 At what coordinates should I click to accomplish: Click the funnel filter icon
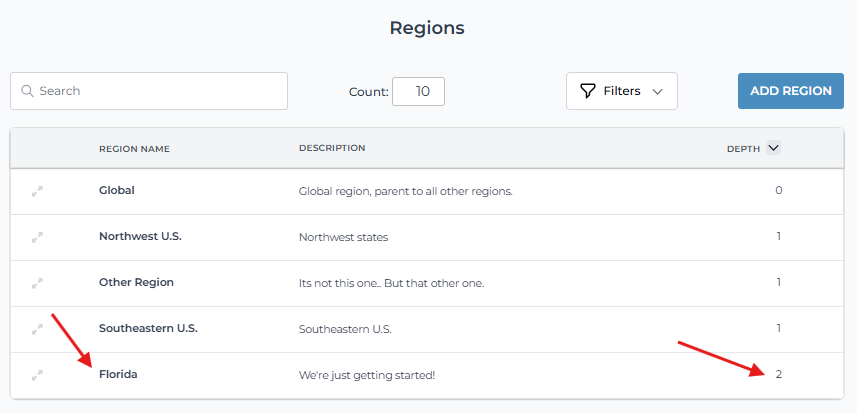tap(588, 91)
